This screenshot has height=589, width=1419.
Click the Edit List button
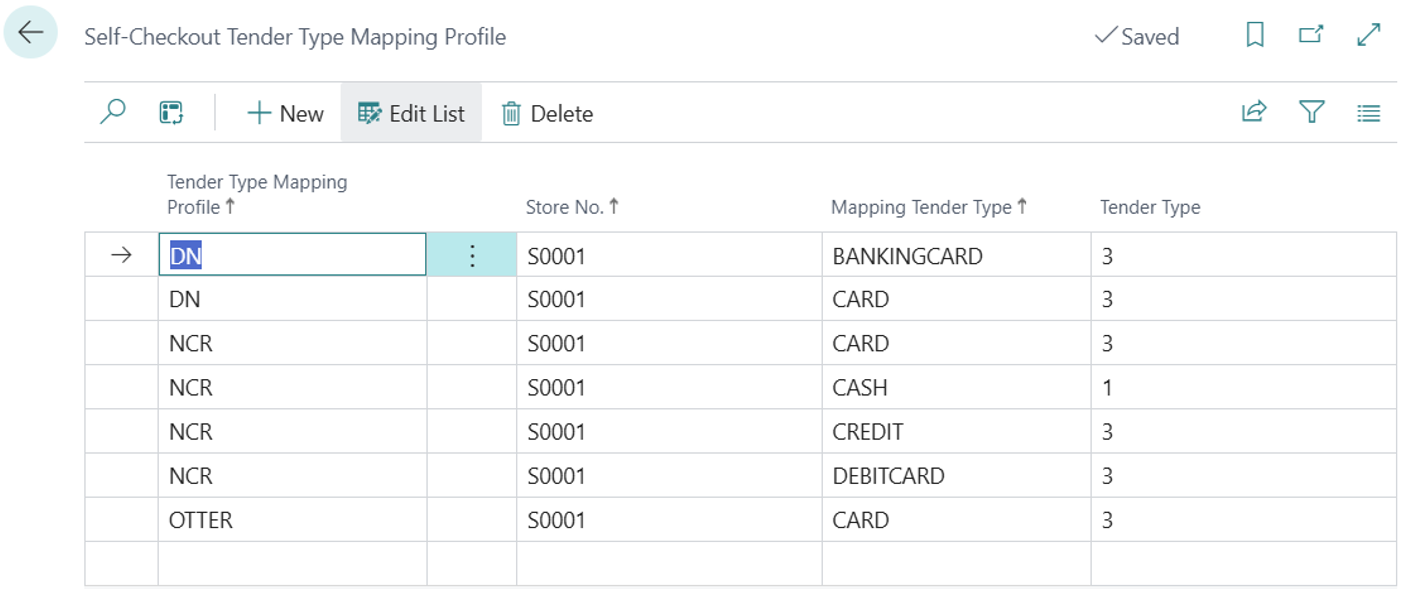pos(411,114)
